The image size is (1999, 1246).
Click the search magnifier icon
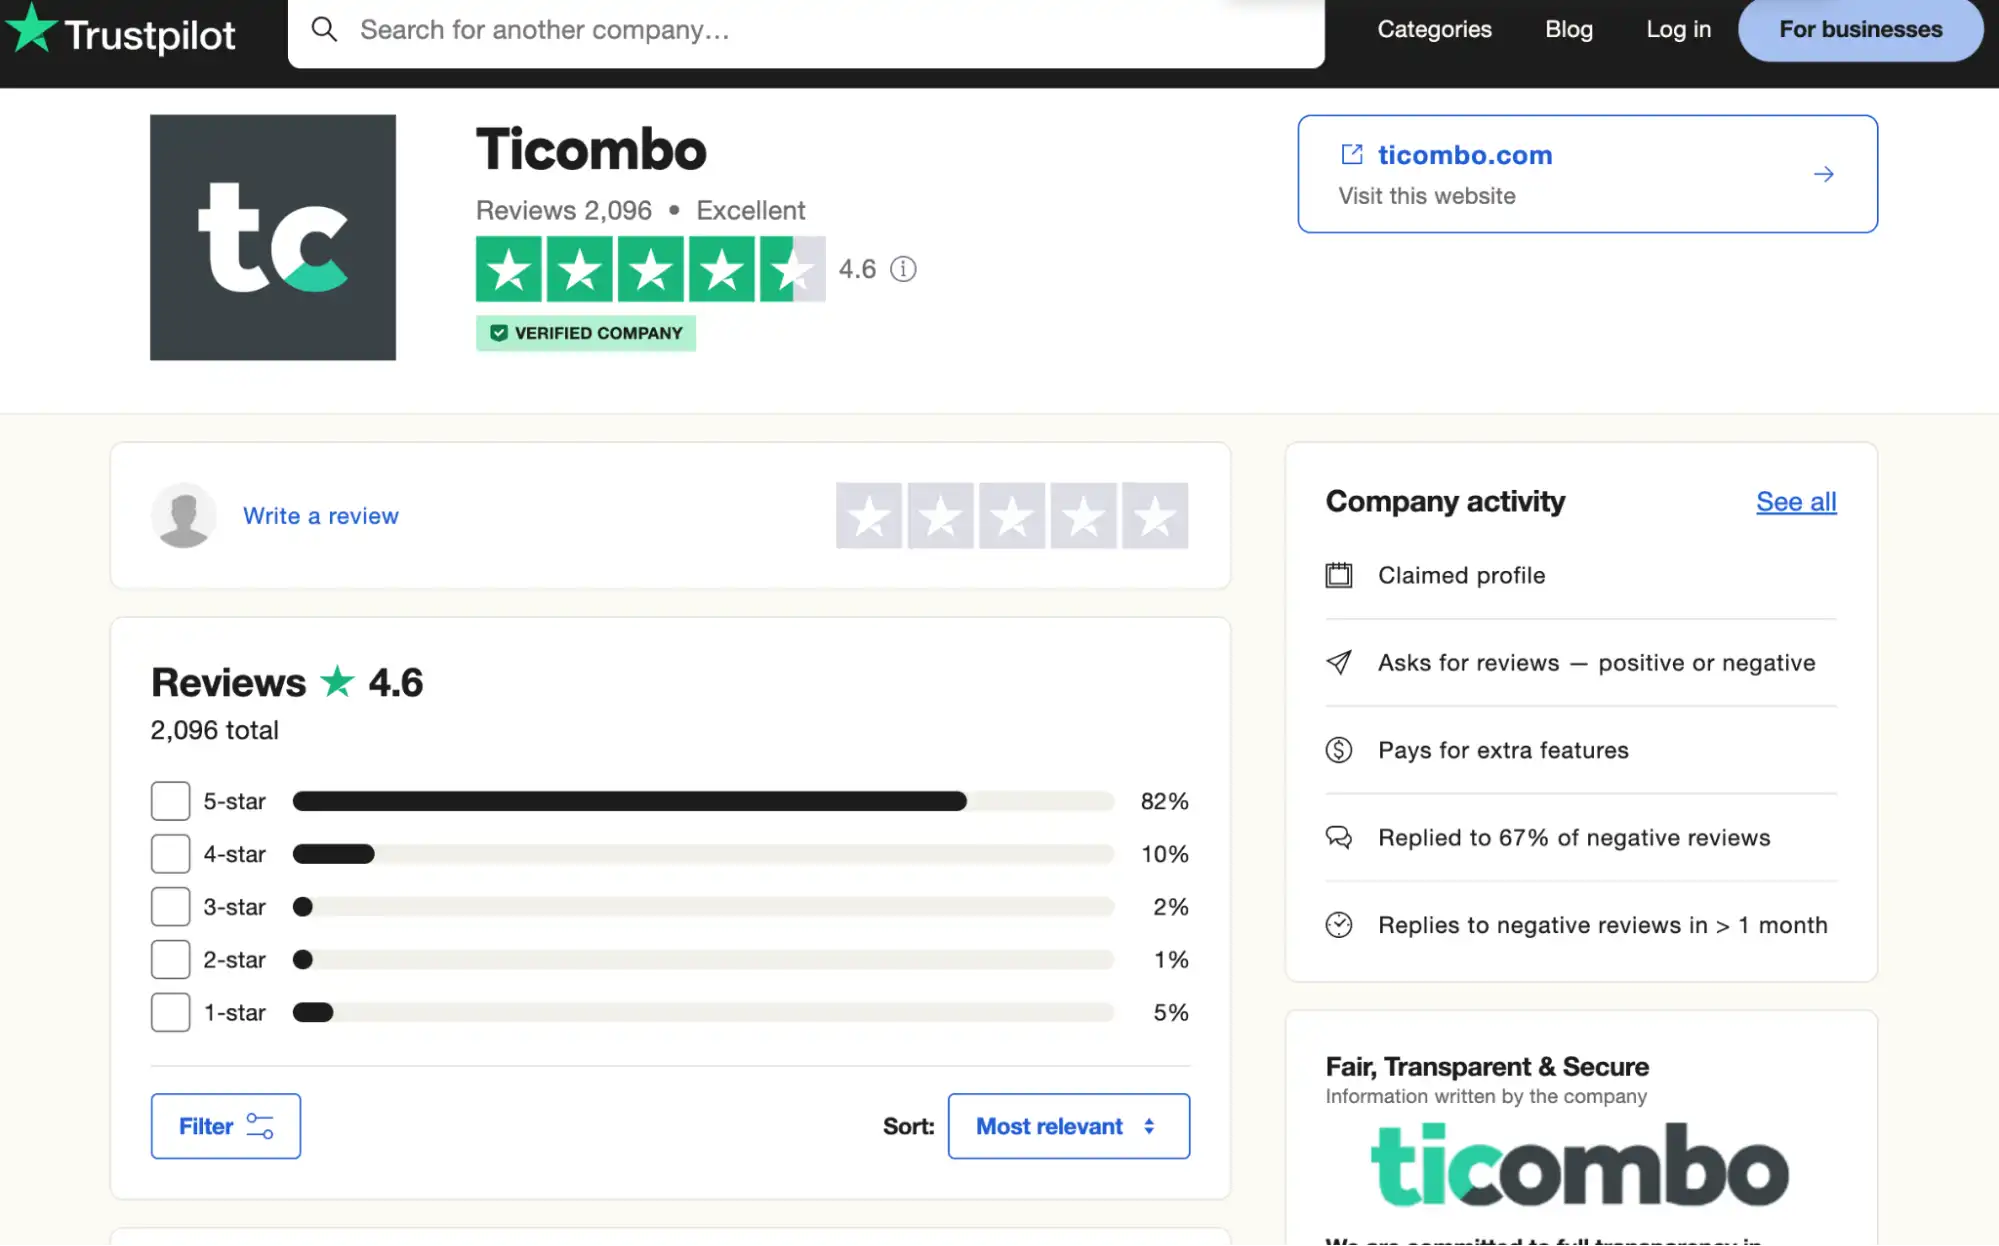click(324, 30)
